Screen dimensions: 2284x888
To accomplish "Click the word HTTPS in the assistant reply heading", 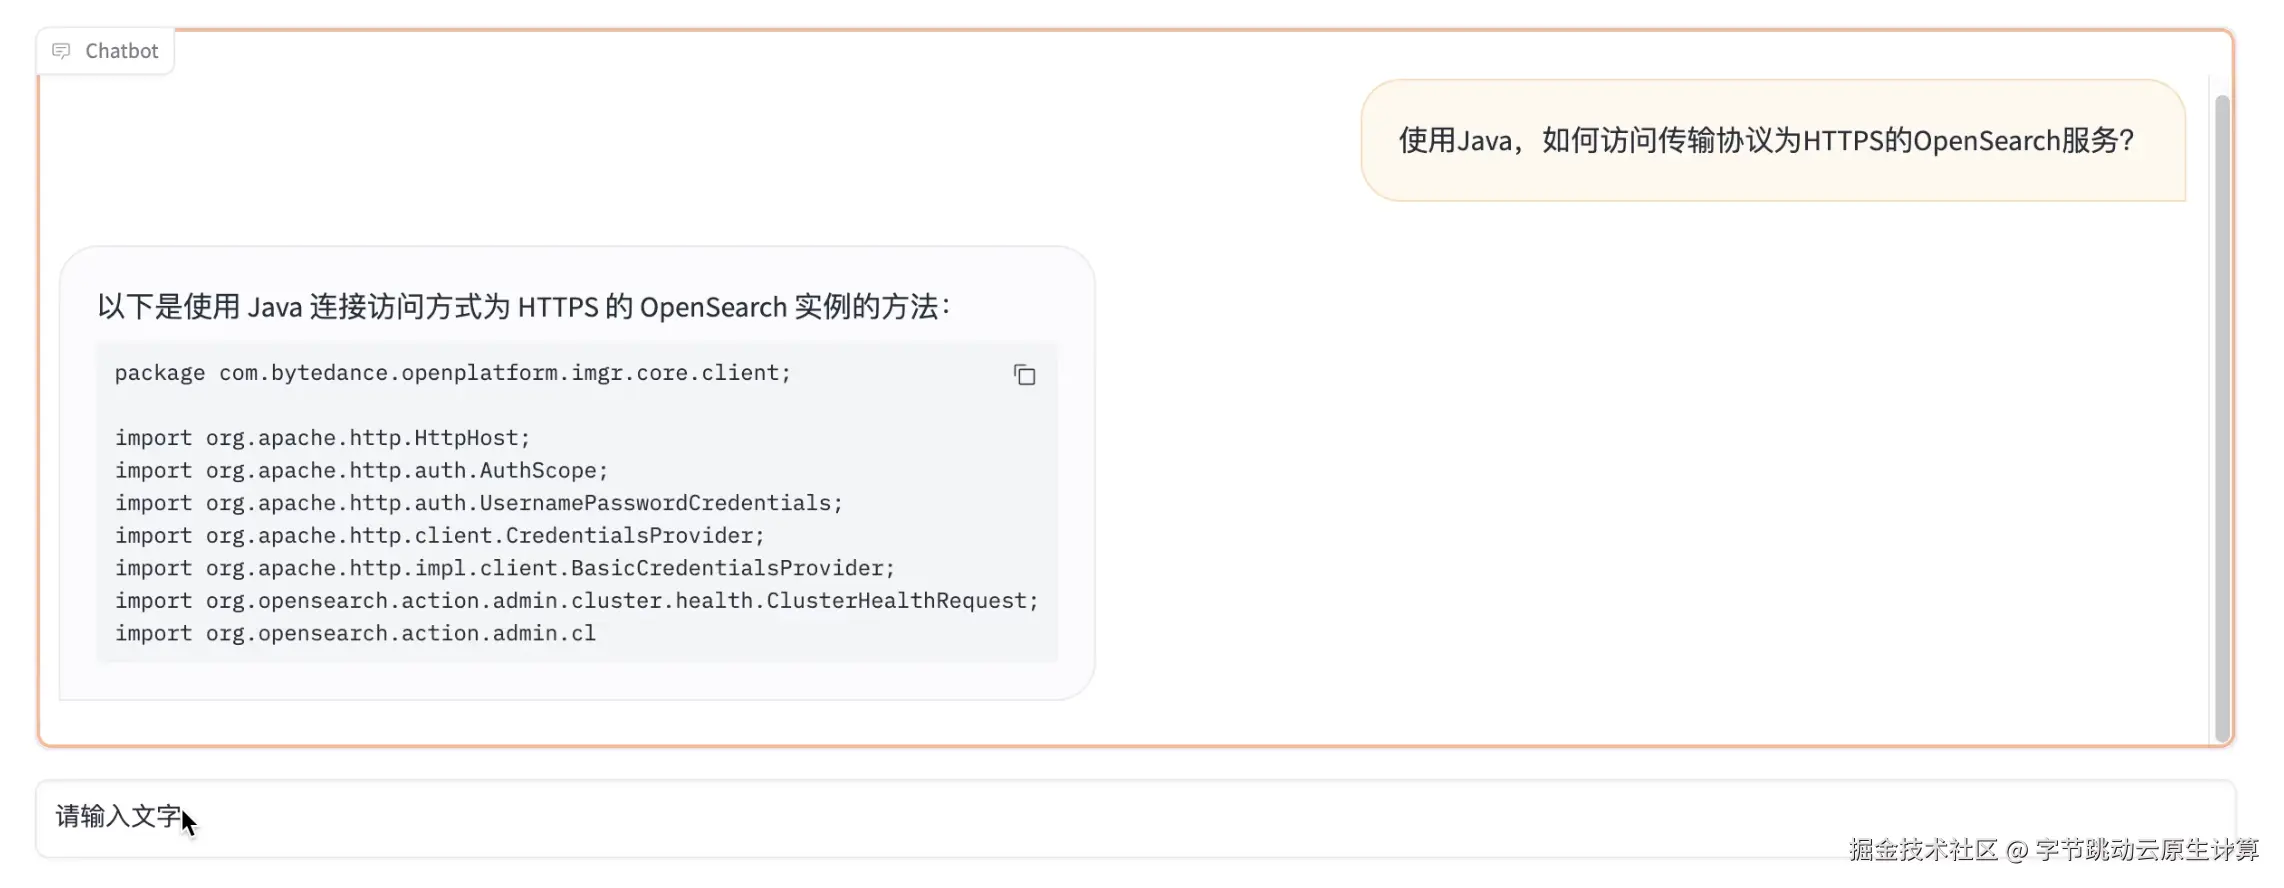I will [558, 306].
